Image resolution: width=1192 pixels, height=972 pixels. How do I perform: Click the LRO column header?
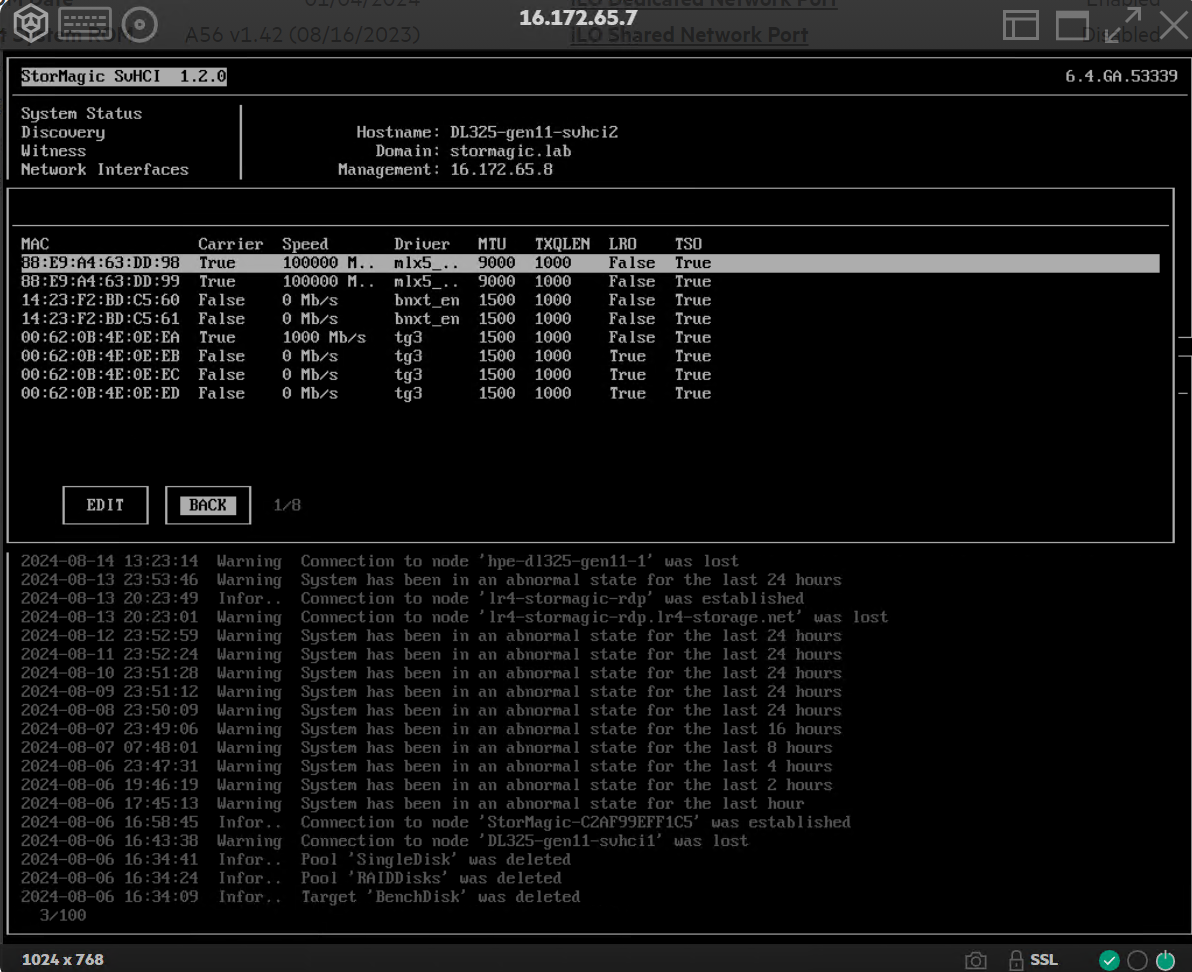pos(623,244)
